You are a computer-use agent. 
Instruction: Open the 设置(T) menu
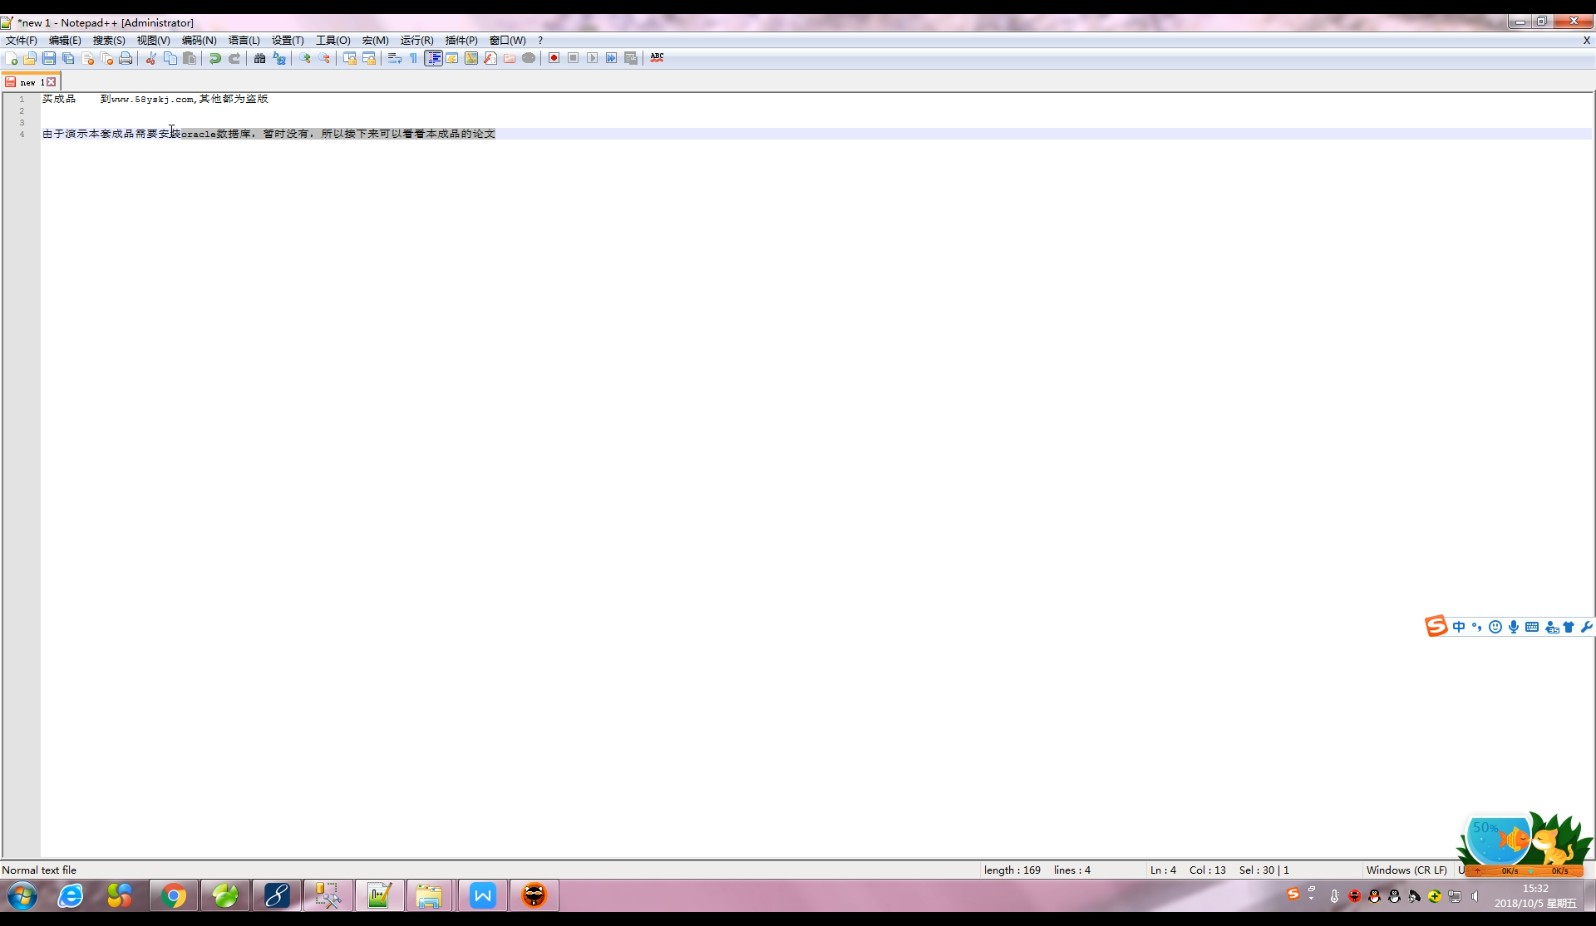tap(288, 41)
